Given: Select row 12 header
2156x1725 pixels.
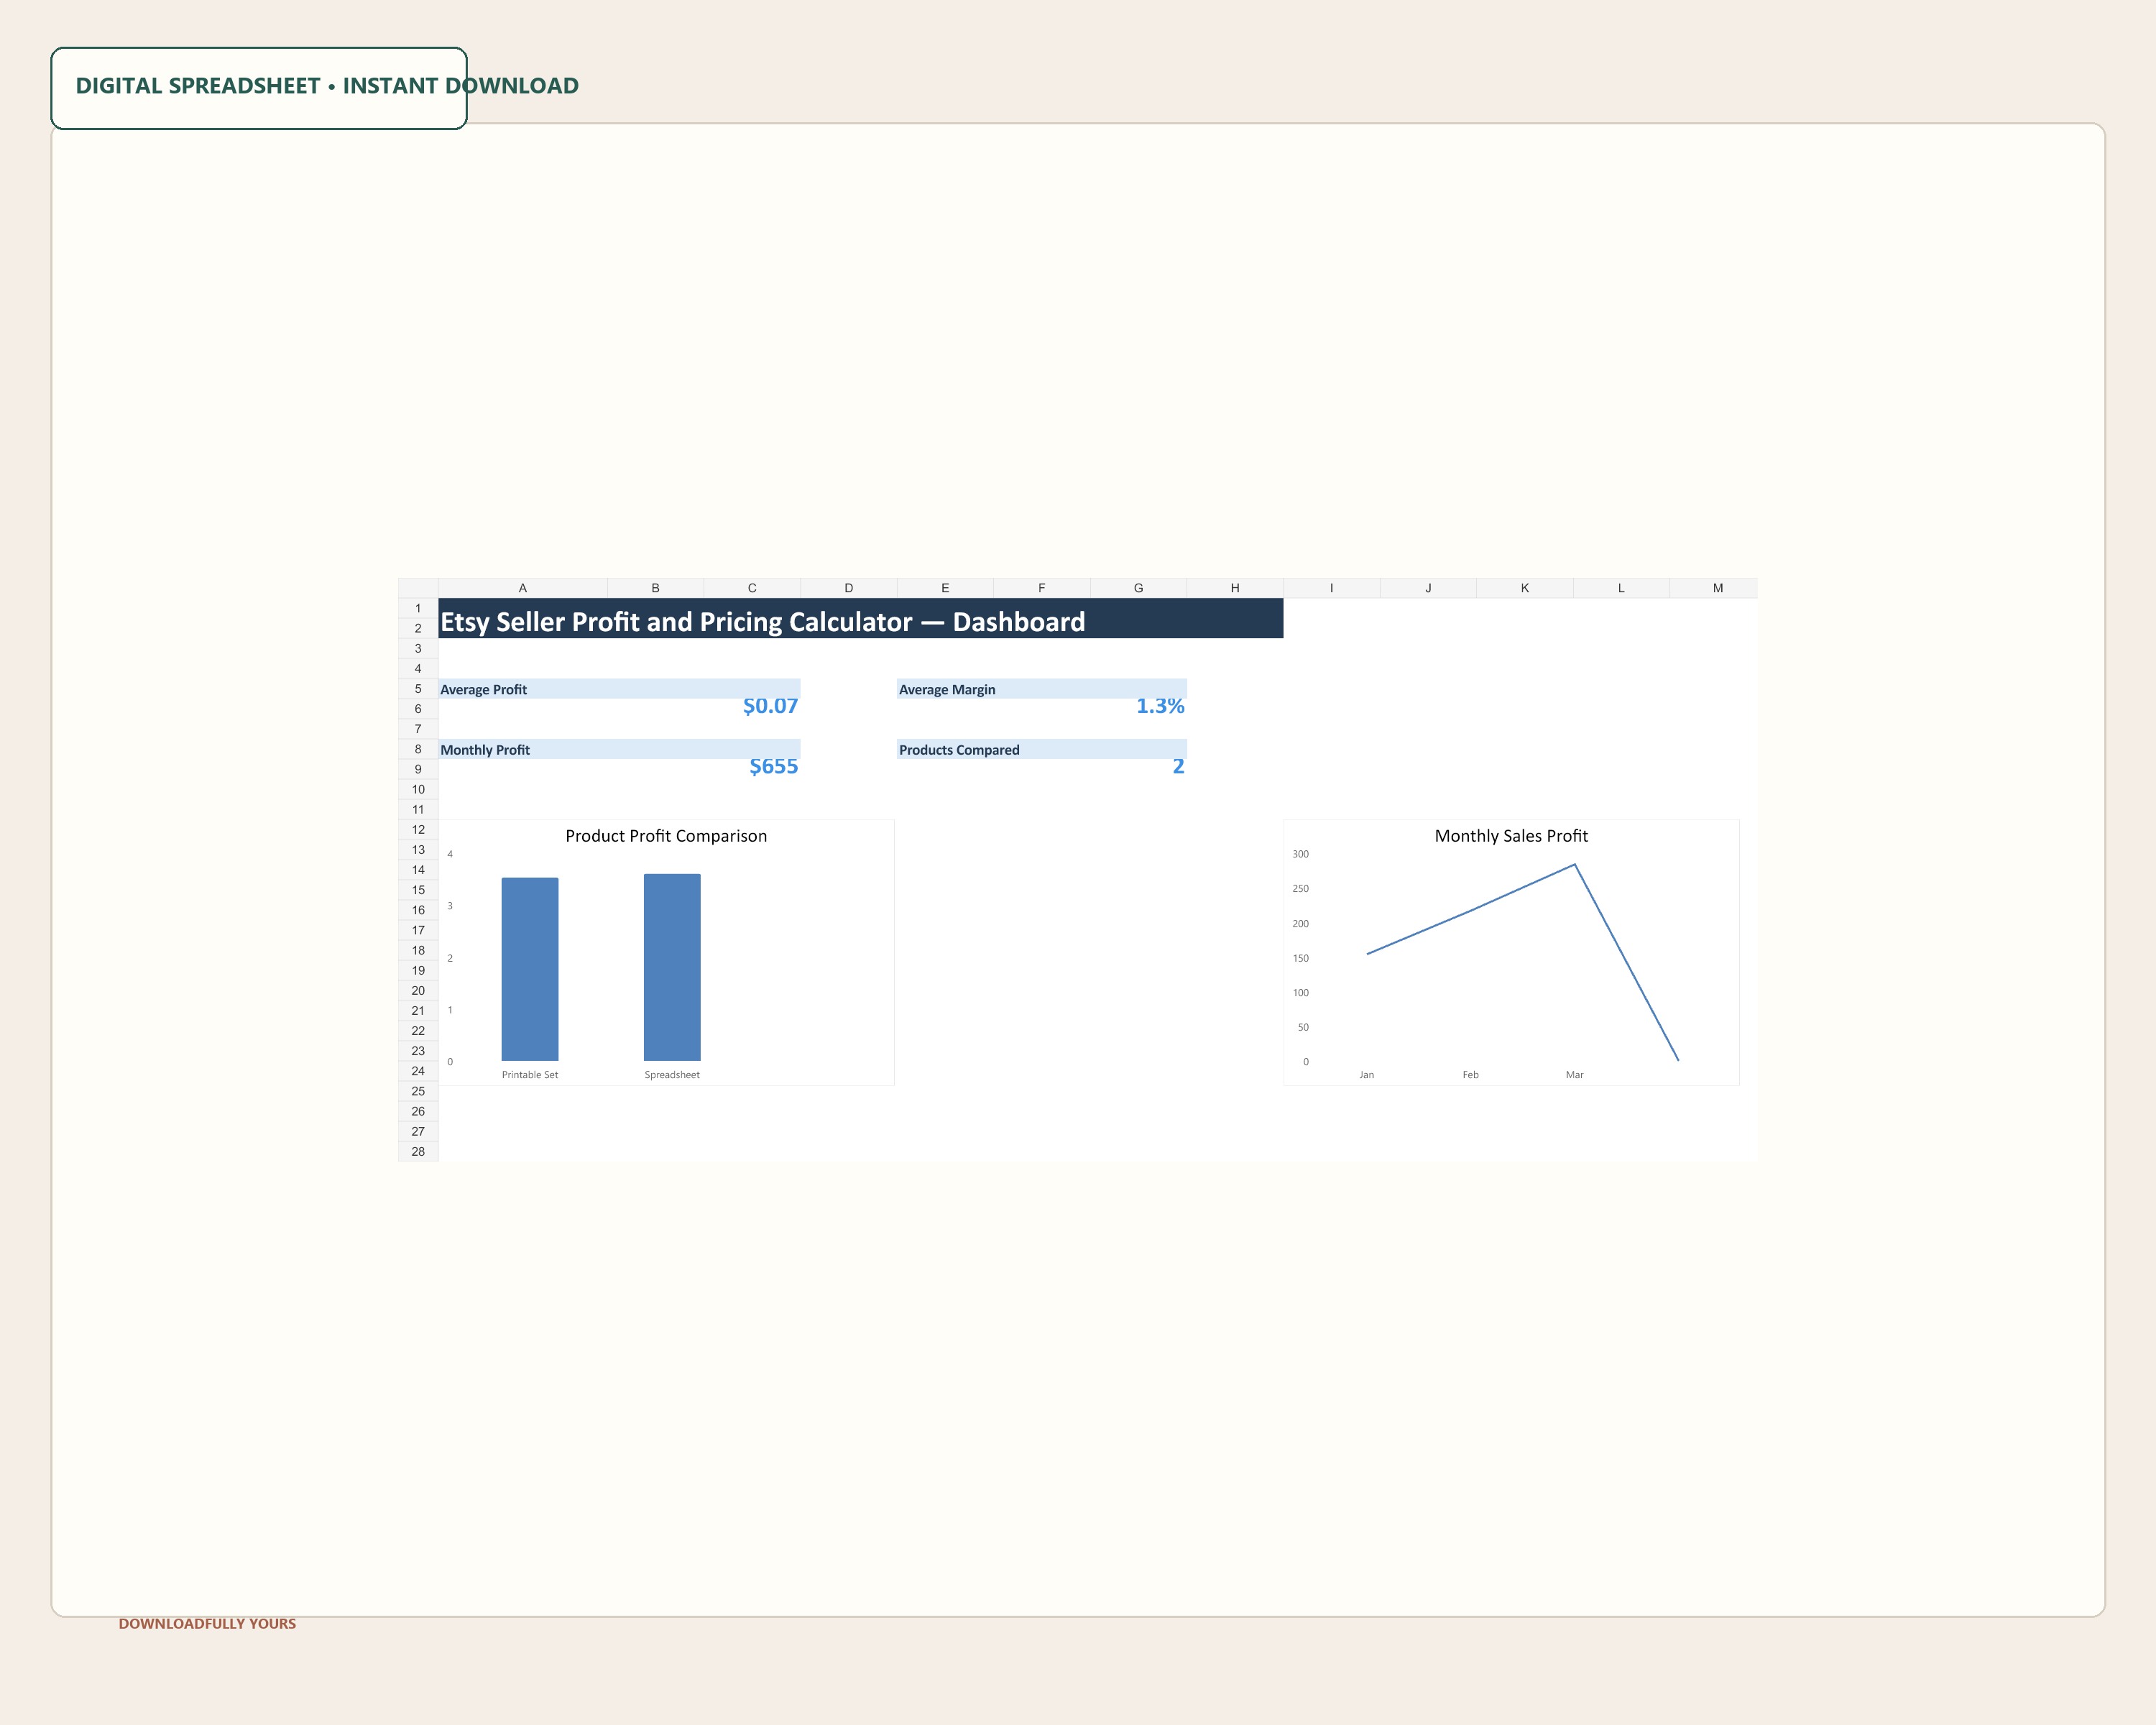Looking at the screenshot, I should click(418, 829).
